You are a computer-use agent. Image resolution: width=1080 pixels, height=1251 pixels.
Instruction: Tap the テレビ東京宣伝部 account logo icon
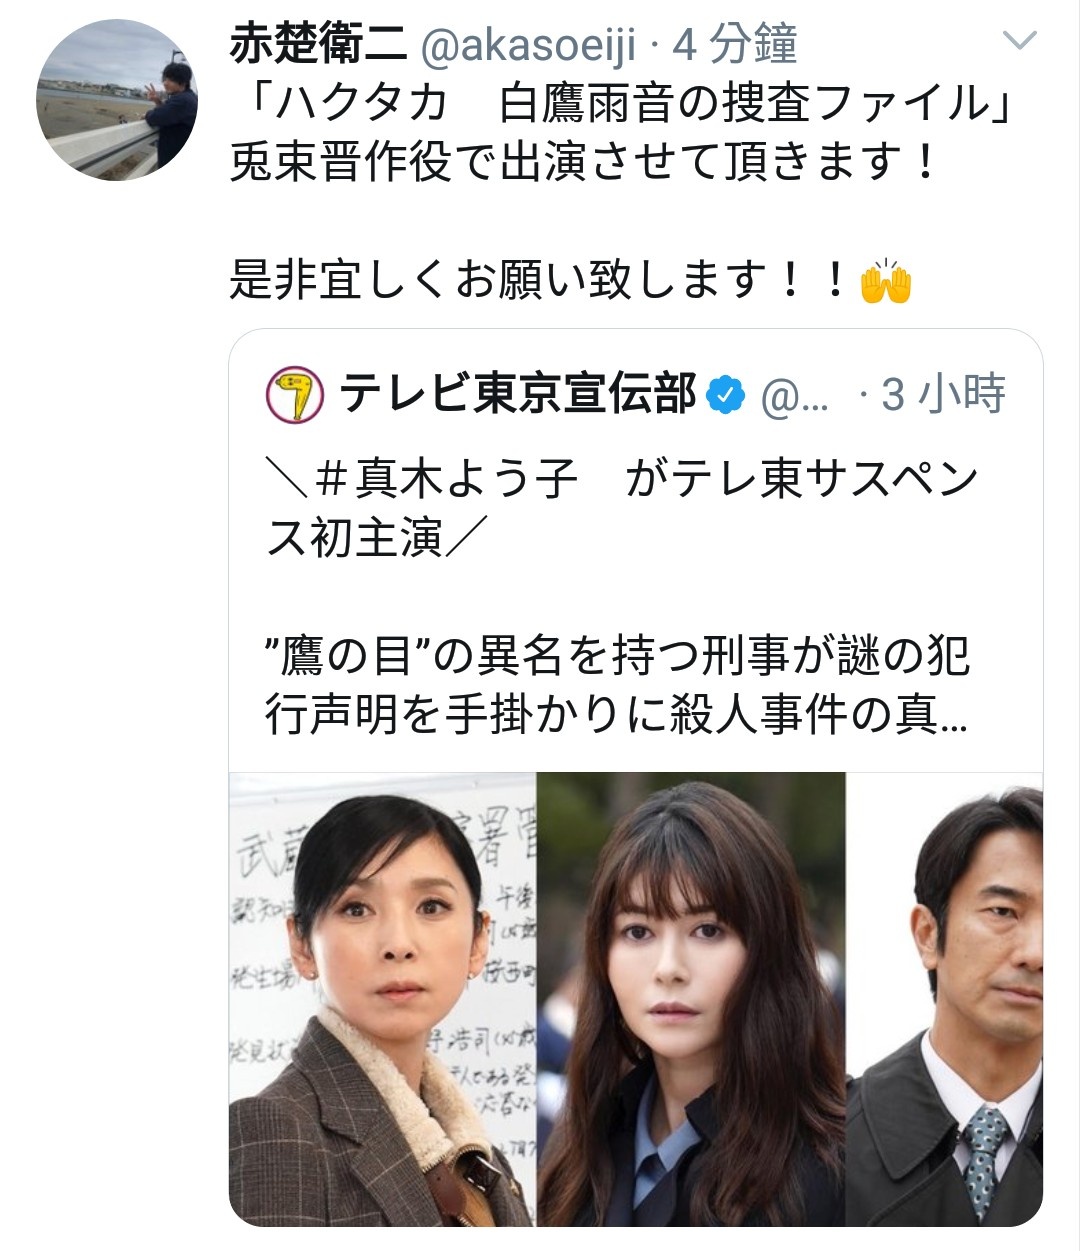[x=294, y=396]
